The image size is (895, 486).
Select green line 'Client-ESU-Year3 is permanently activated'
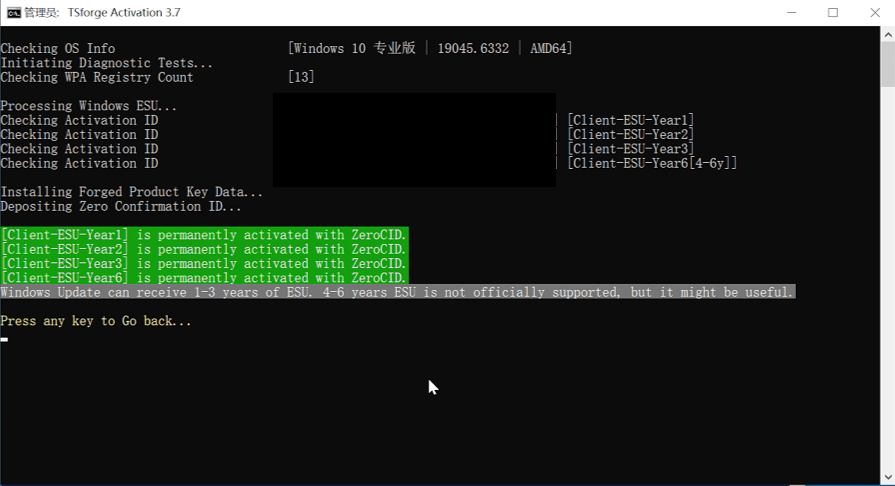click(x=204, y=264)
